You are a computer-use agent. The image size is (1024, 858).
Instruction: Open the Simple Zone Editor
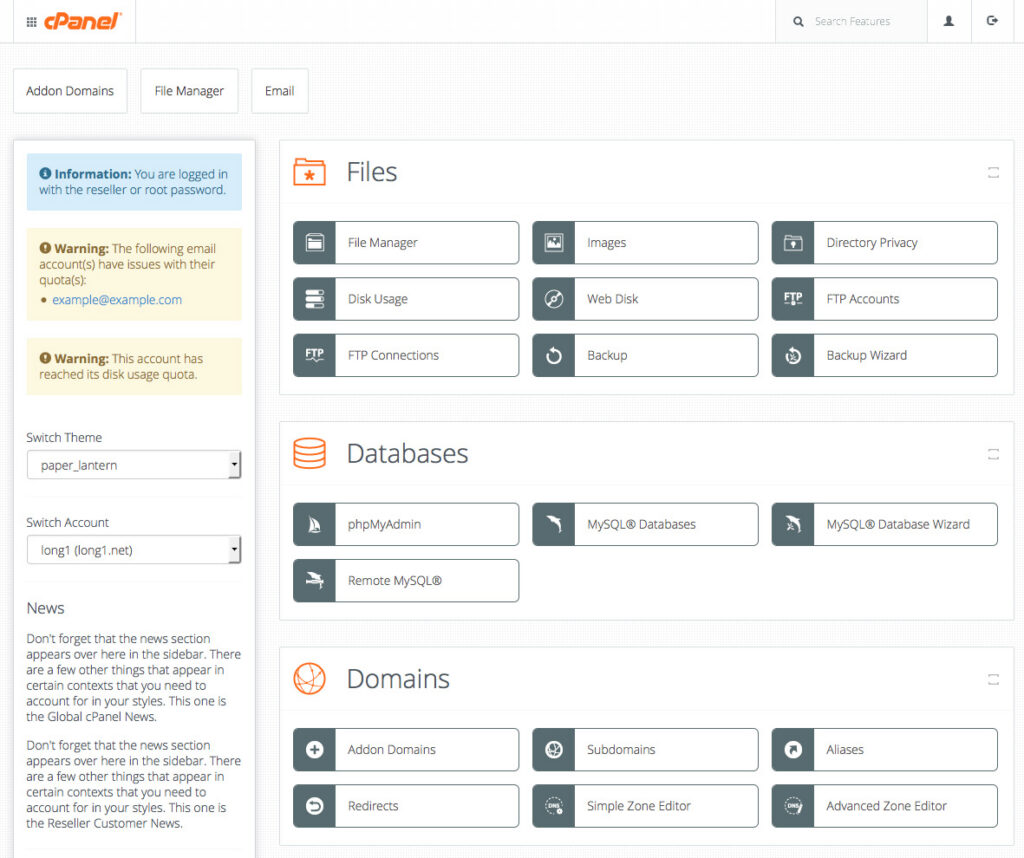pyautogui.click(x=645, y=806)
